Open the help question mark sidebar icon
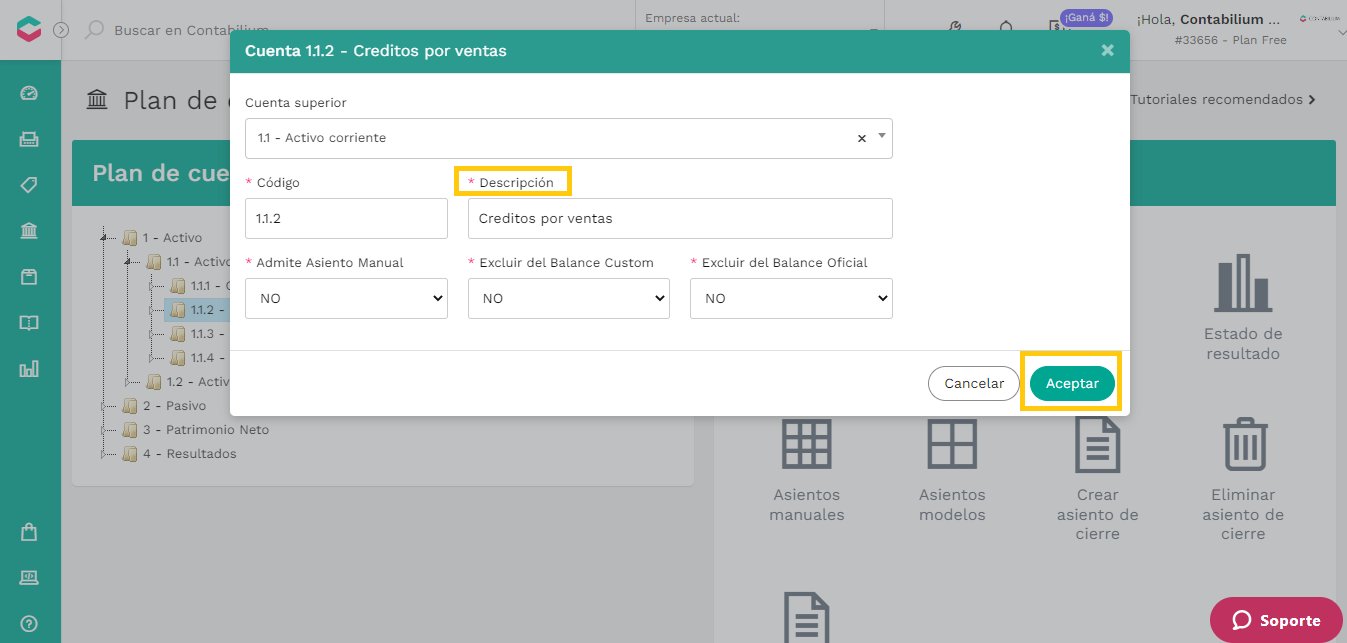Image resolution: width=1347 pixels, height=643 pixels. click(x=29, y=623)
